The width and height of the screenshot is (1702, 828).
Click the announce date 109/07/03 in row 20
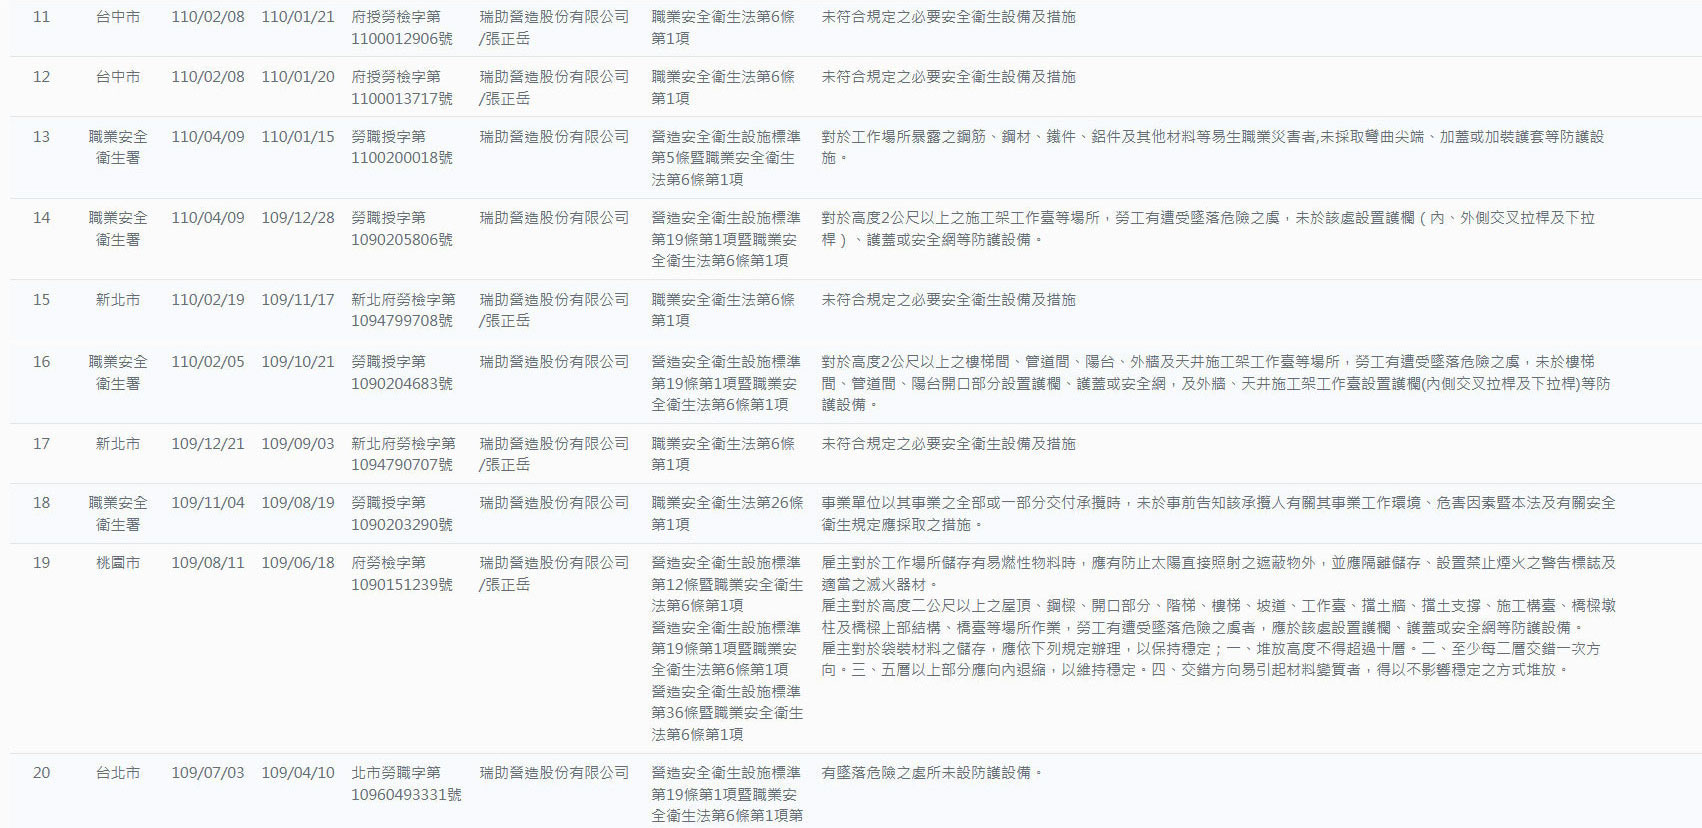(208, 773)
